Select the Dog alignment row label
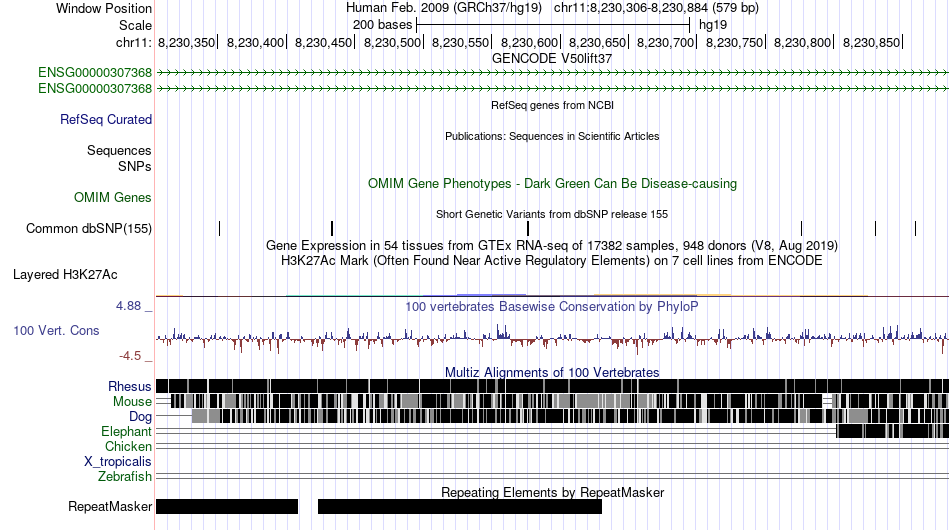Viewport: 950px width, 530px height. coord(140,416)
